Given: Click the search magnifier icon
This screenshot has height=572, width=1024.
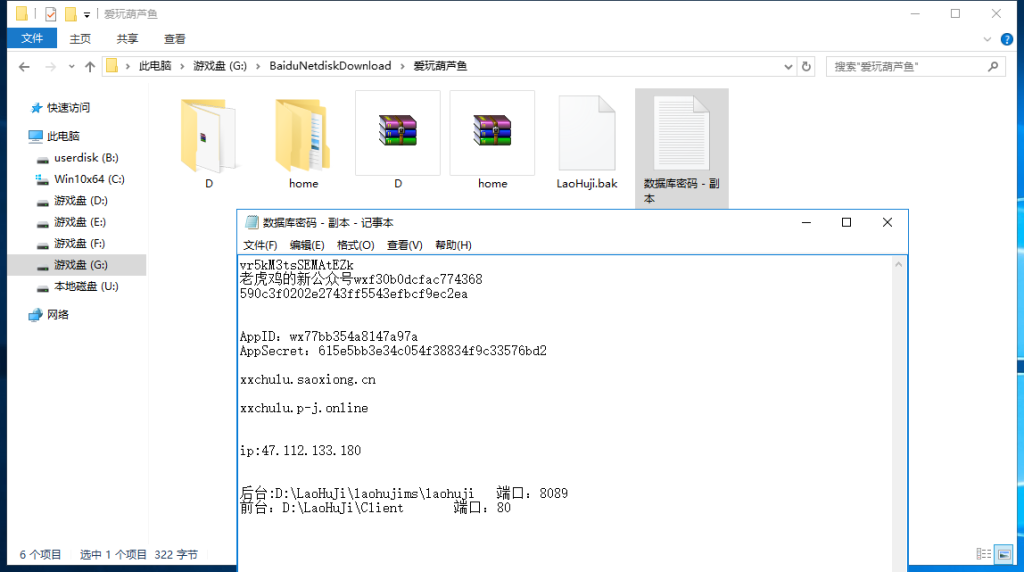Looking at the screenshot, I should pos(993,66).
